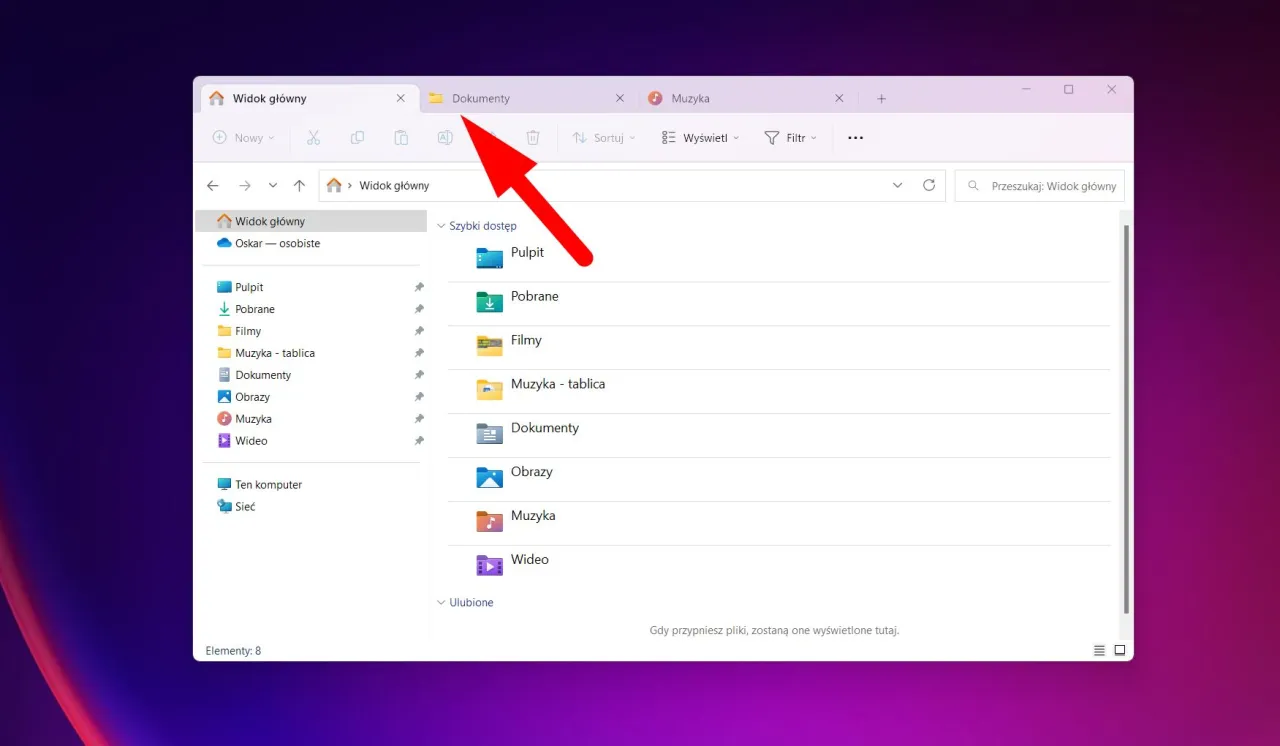Click the refresh icon in the address bar
The height and width of the screenshot is (746, 1280).
[929, 185]
